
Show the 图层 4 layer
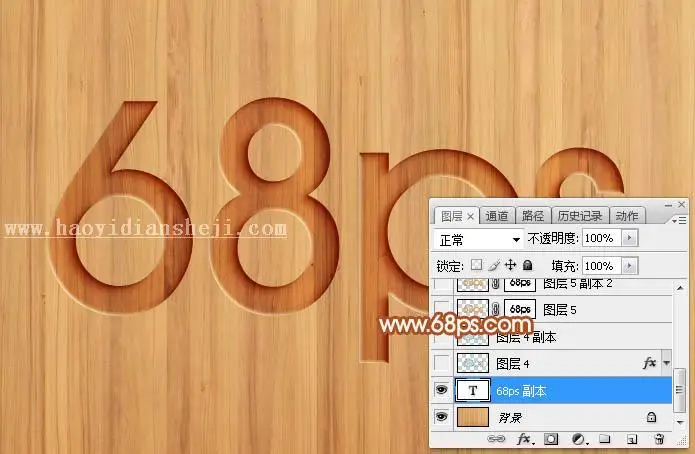[441, 363]
